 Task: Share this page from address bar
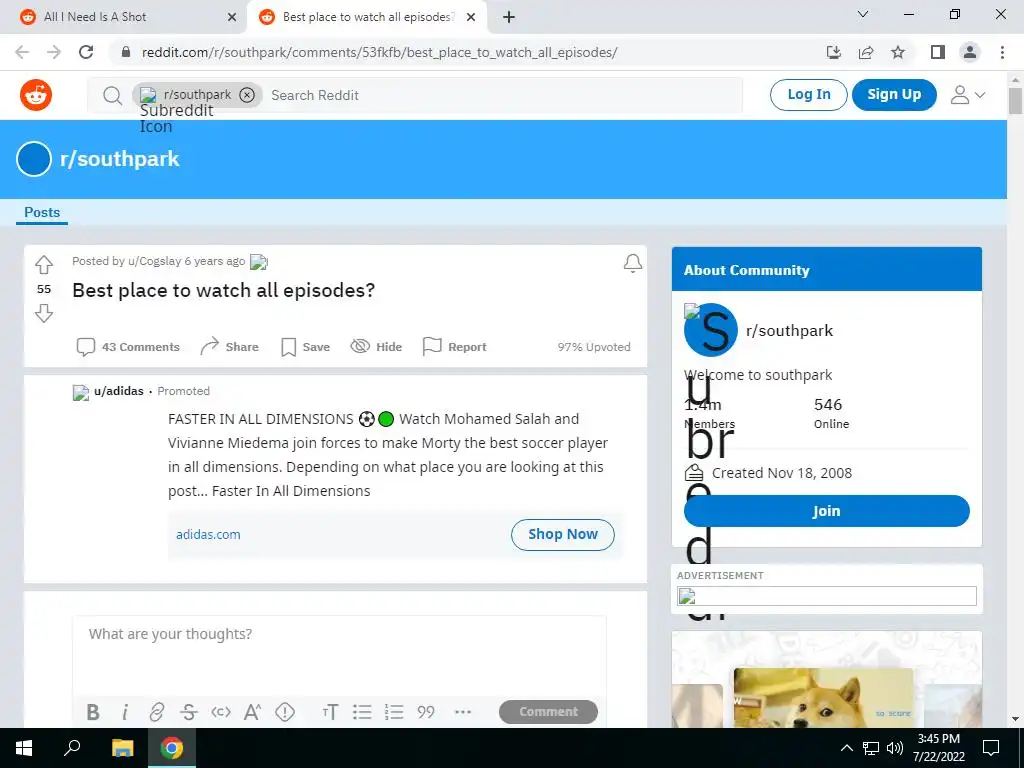click(866, 52)
